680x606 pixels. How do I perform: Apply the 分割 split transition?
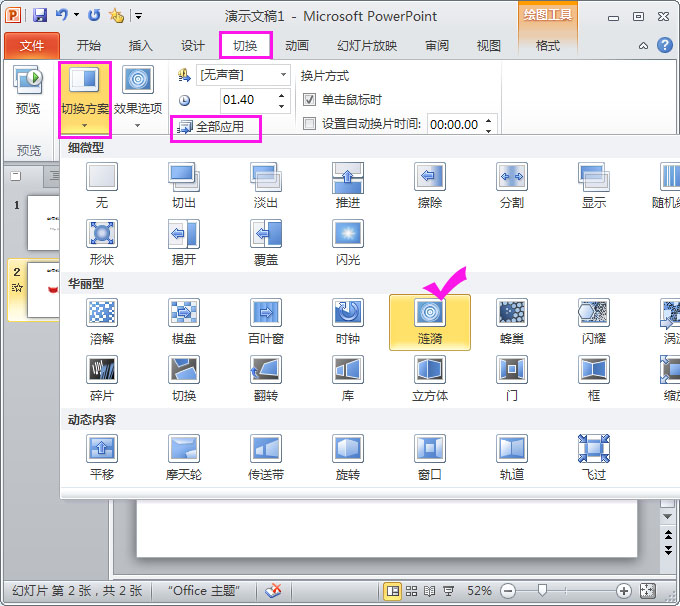pos(512,185)
